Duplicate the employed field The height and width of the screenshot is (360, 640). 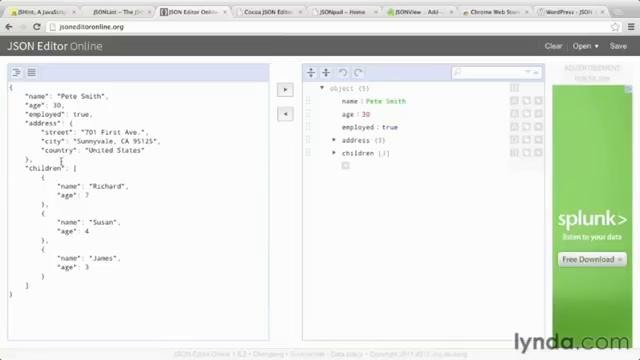point(527,127)
